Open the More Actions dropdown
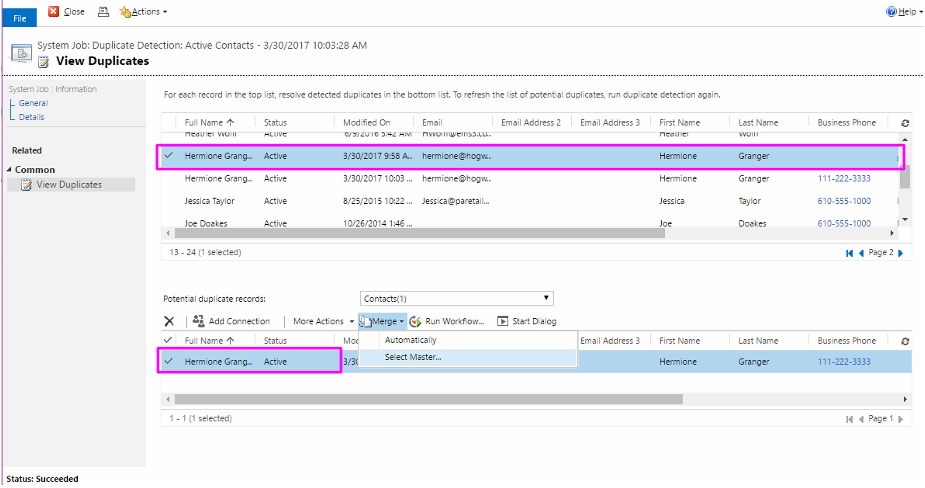The image size is (925, 488). coord(323,321)
